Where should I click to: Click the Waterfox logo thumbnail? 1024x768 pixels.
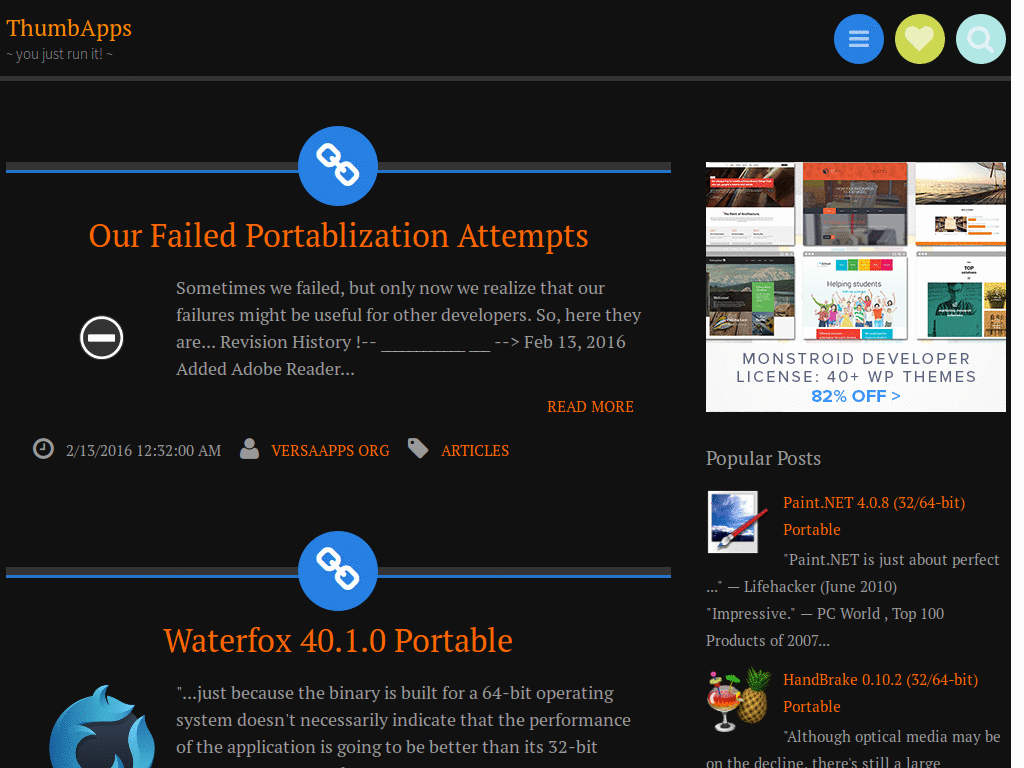pos(102,726)
